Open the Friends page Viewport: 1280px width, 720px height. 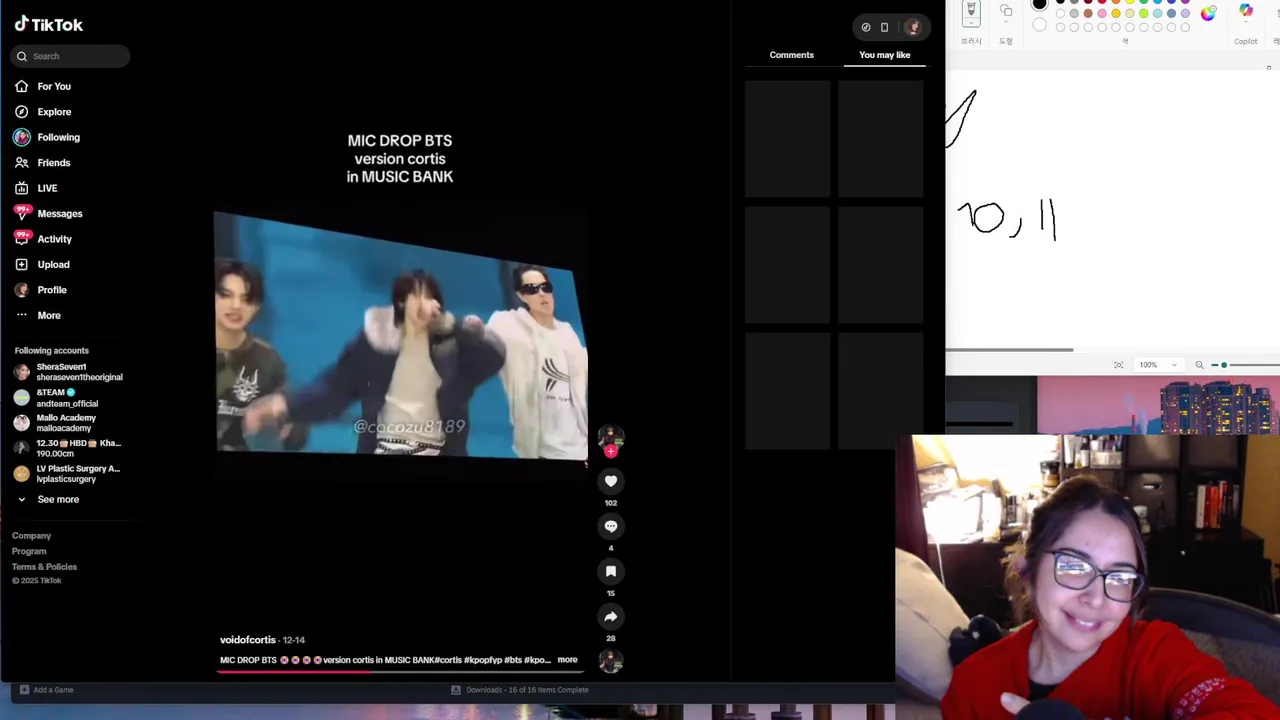pos(54,163)
